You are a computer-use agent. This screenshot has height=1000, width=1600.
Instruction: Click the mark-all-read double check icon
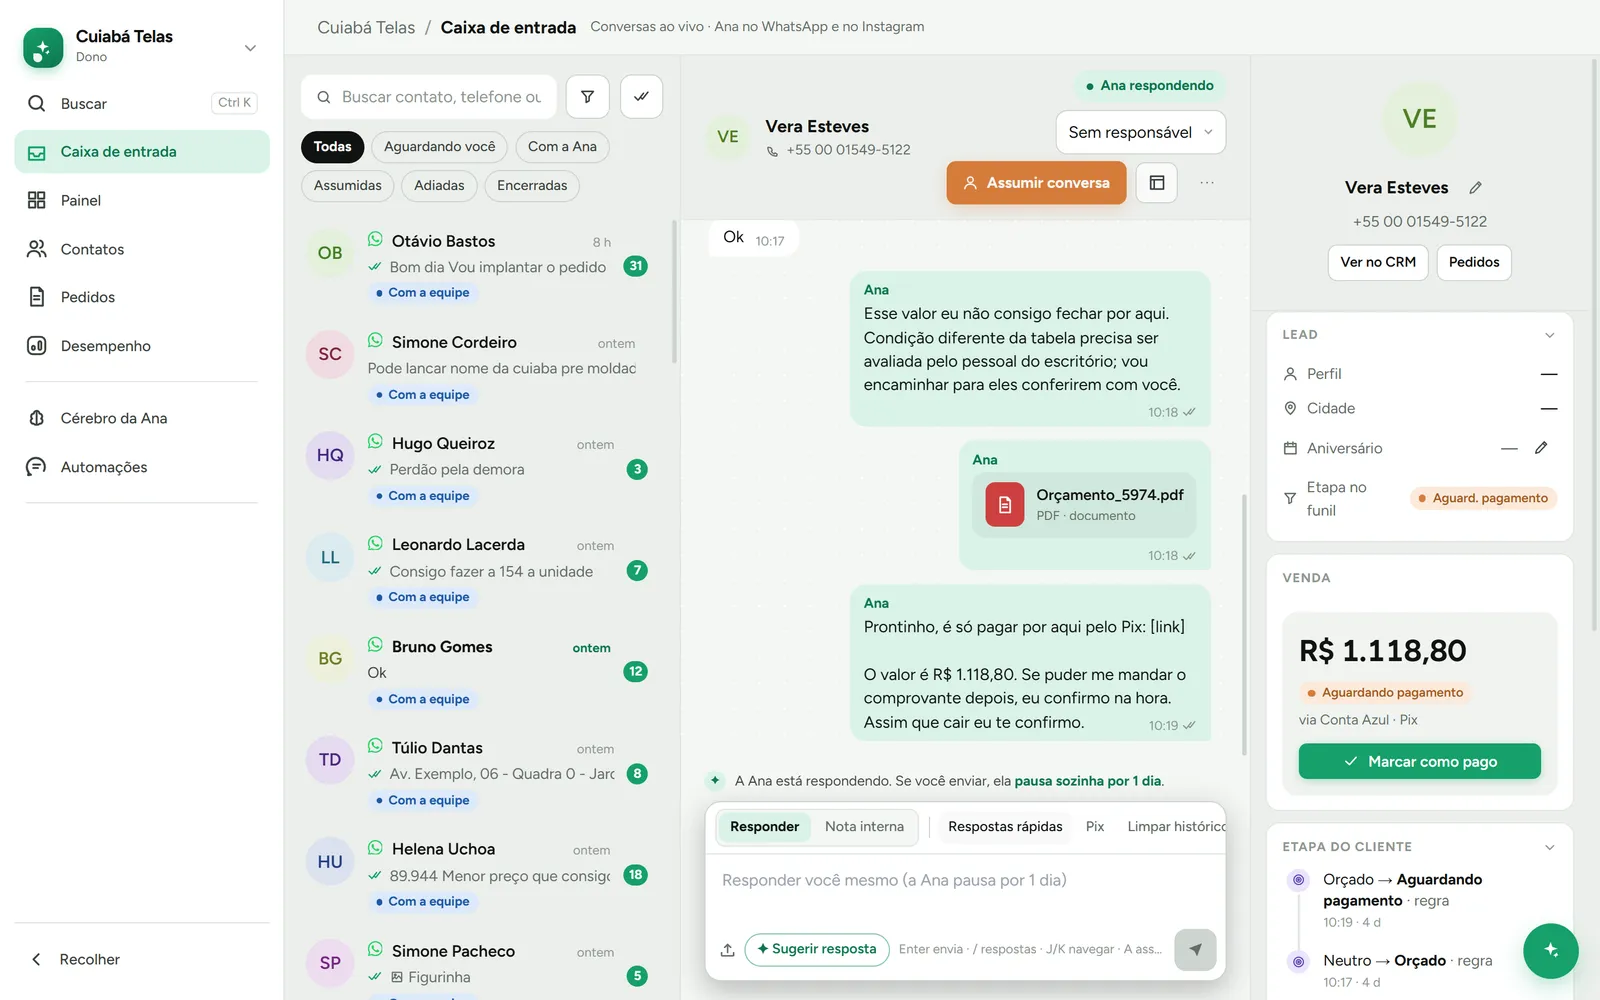pos(641,97)
